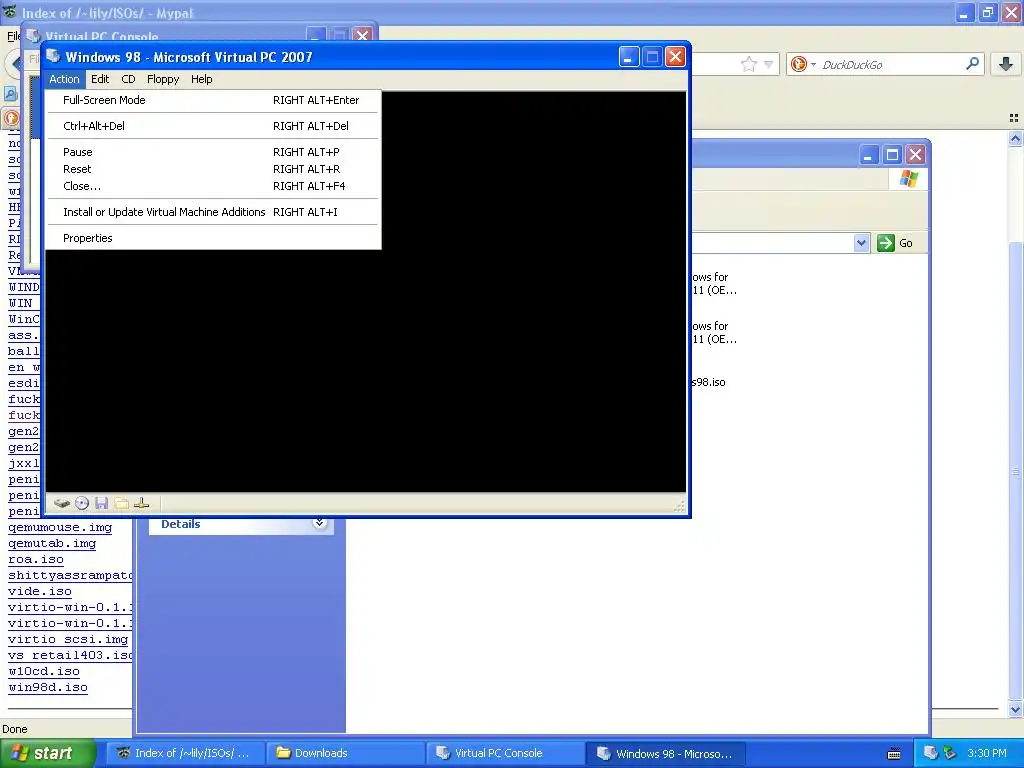Click the on-screen keyboard icon on the taskbar
The width and height of the screenshot is (1024, 768).
pyautogui.click(x=894, y=754)
